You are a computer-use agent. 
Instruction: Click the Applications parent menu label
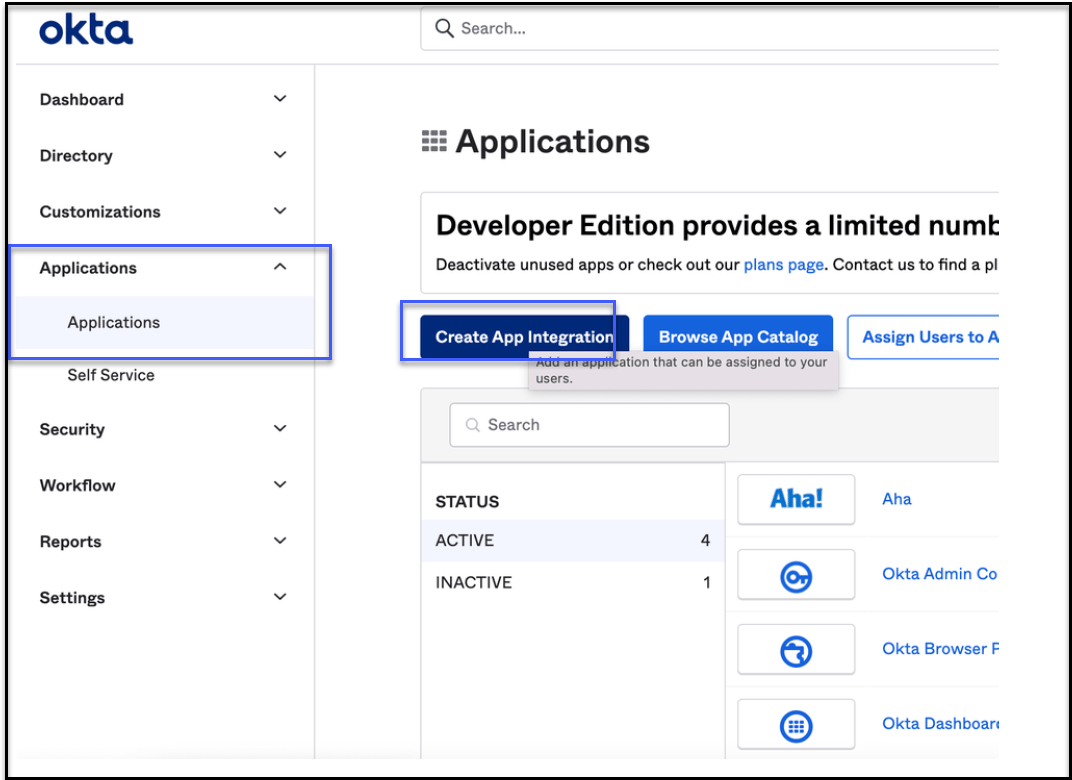[x=88, y=268]
